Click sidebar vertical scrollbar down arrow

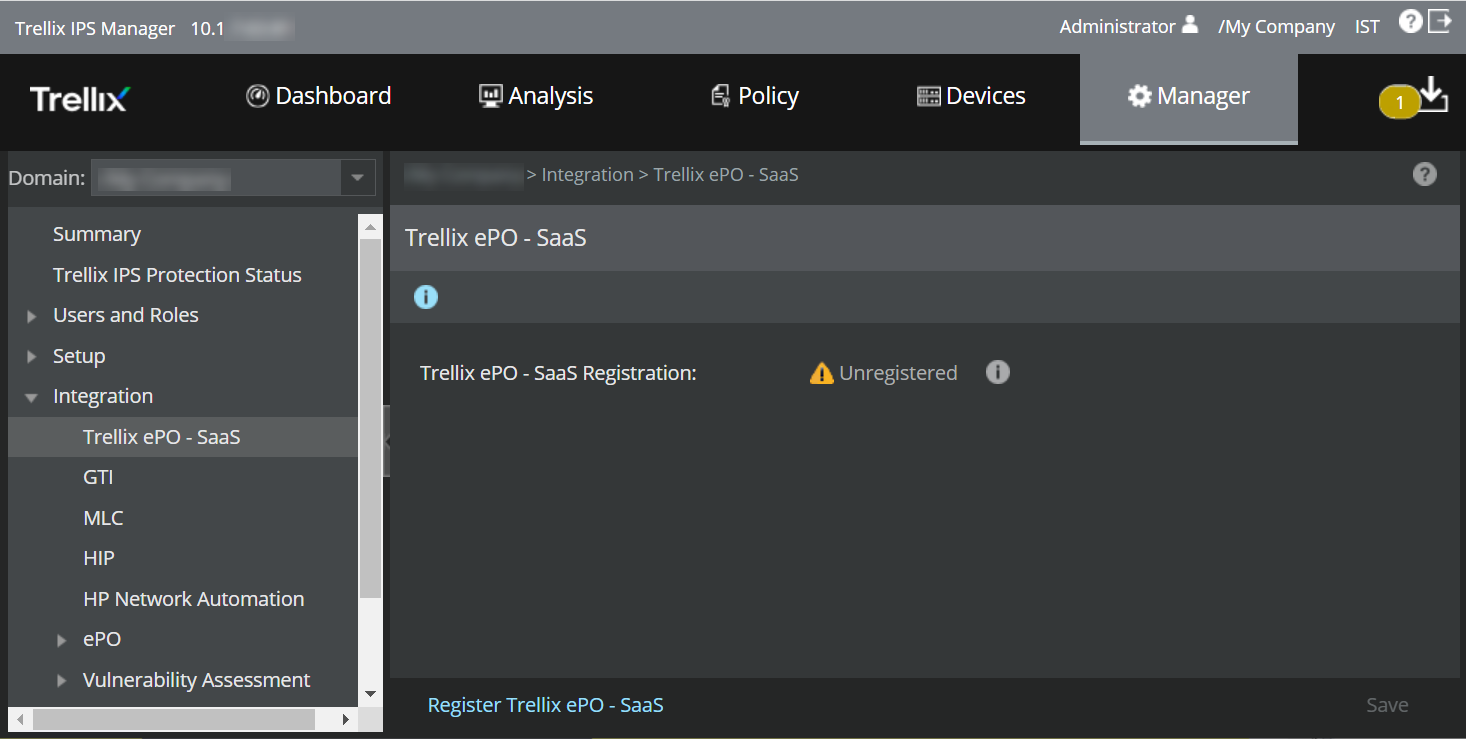(370, 693)
